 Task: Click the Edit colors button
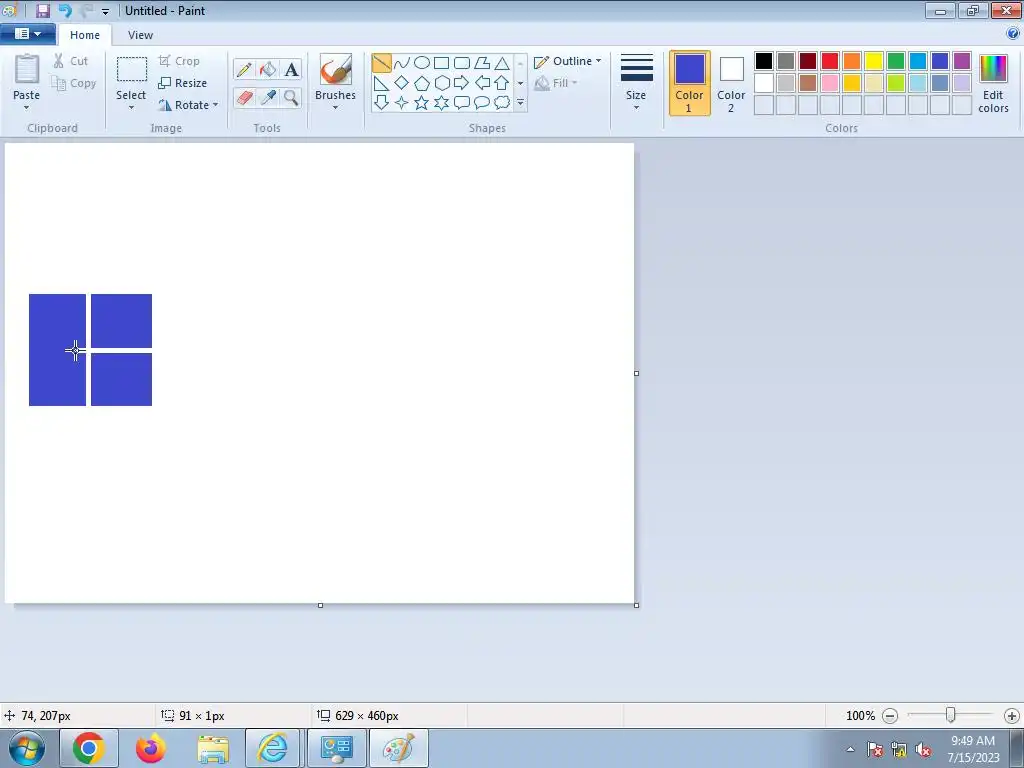[993, 83]
